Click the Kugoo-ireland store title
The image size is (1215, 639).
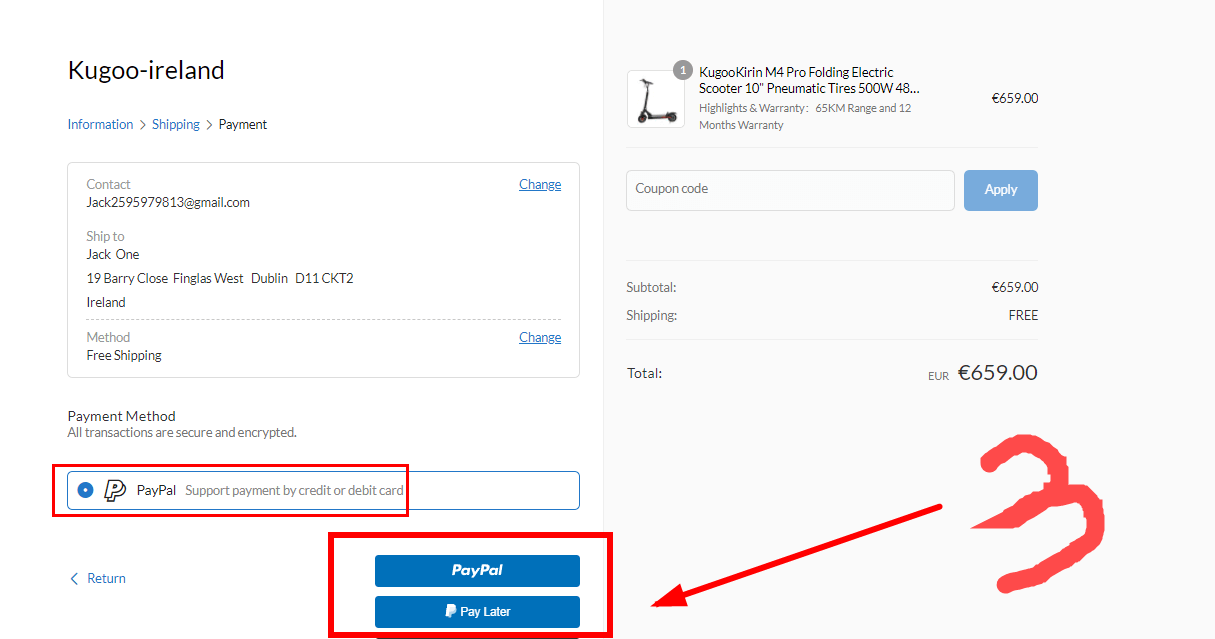coord(146,70)
